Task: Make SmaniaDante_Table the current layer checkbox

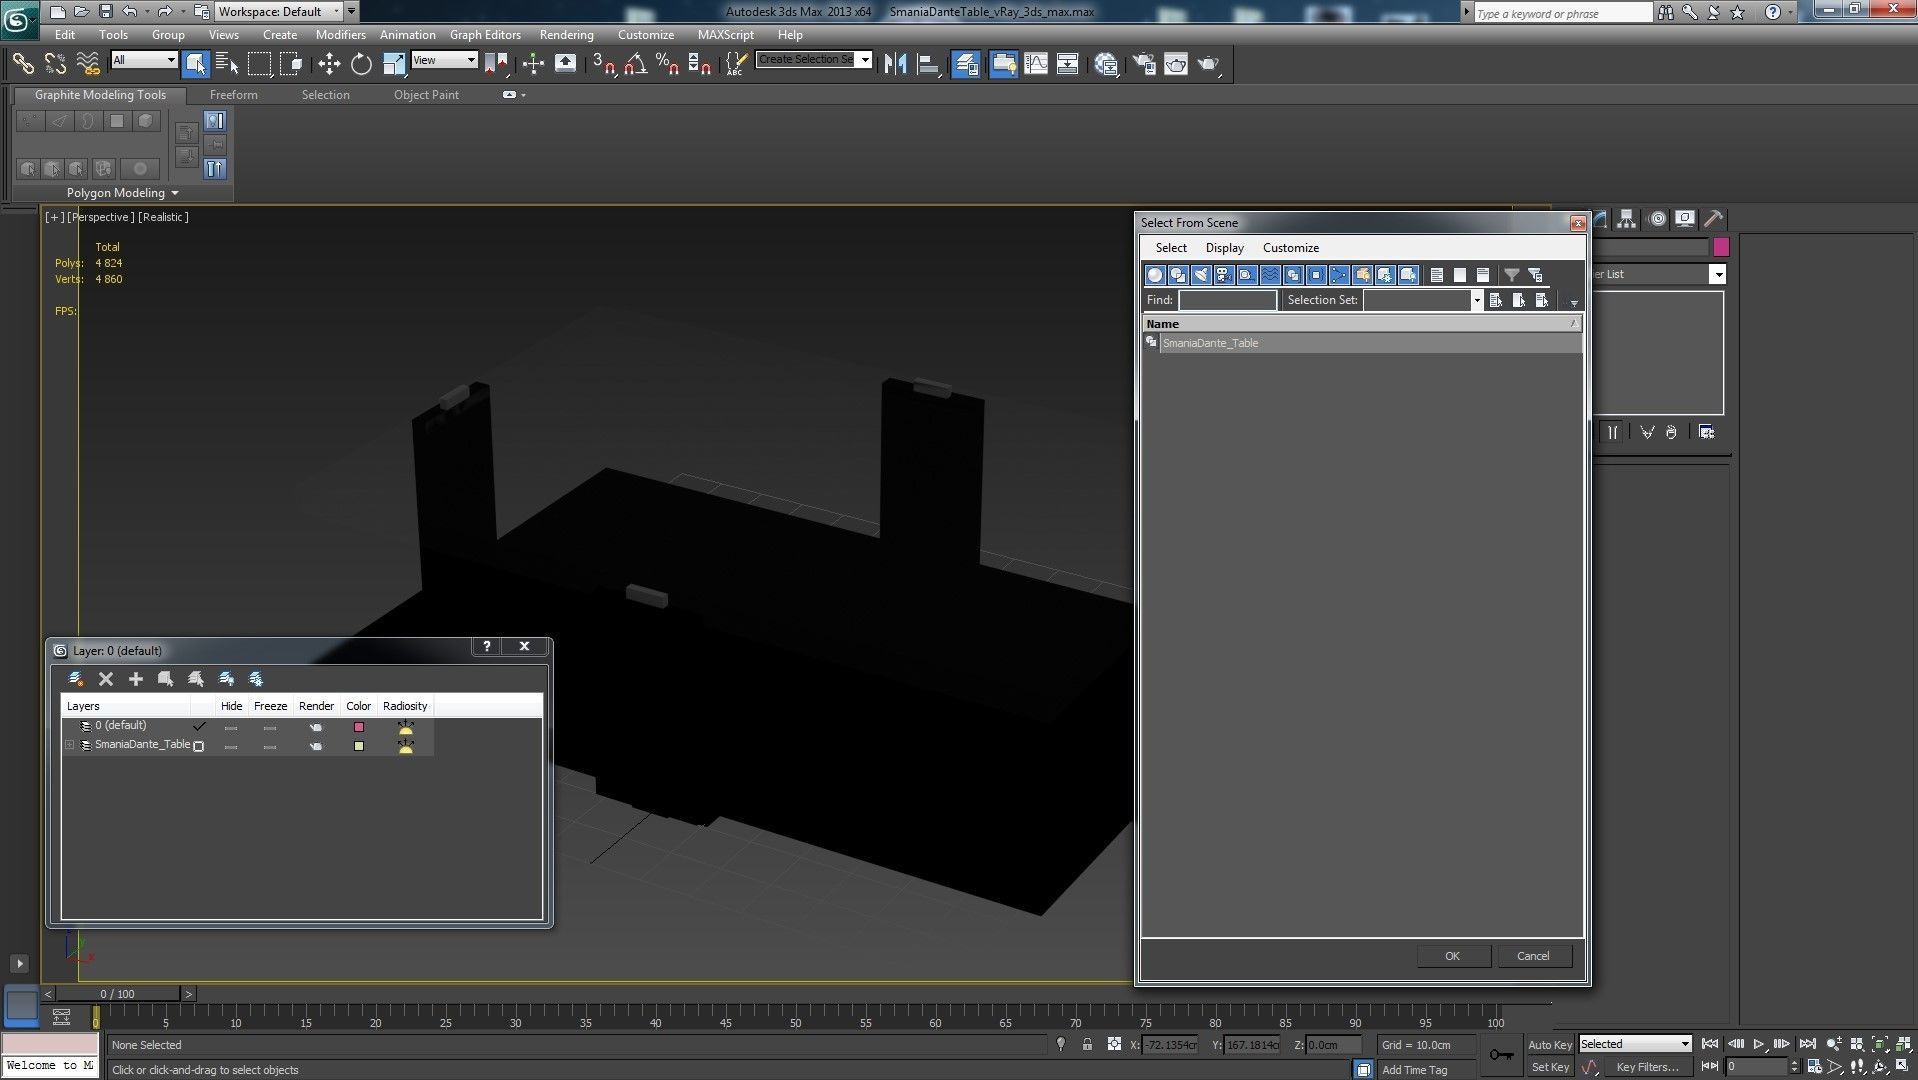Action: (199, 746)
